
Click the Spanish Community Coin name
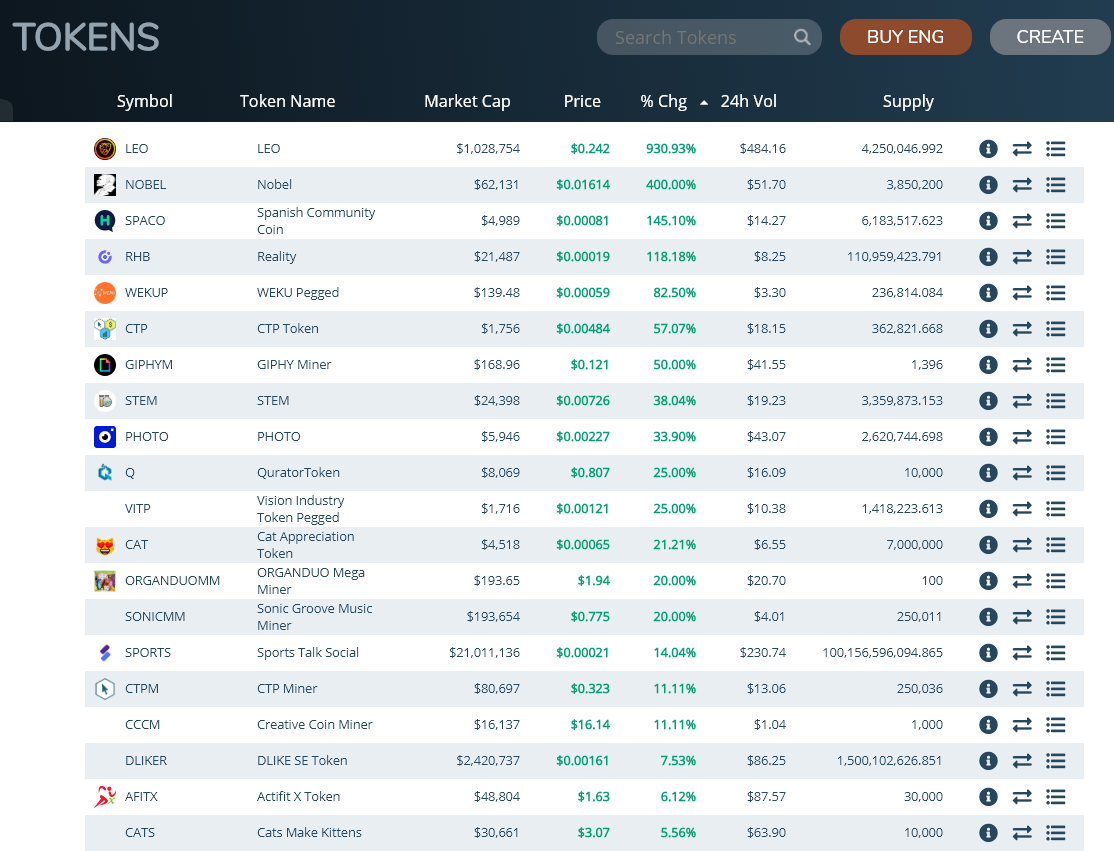[x=315, y=221]
